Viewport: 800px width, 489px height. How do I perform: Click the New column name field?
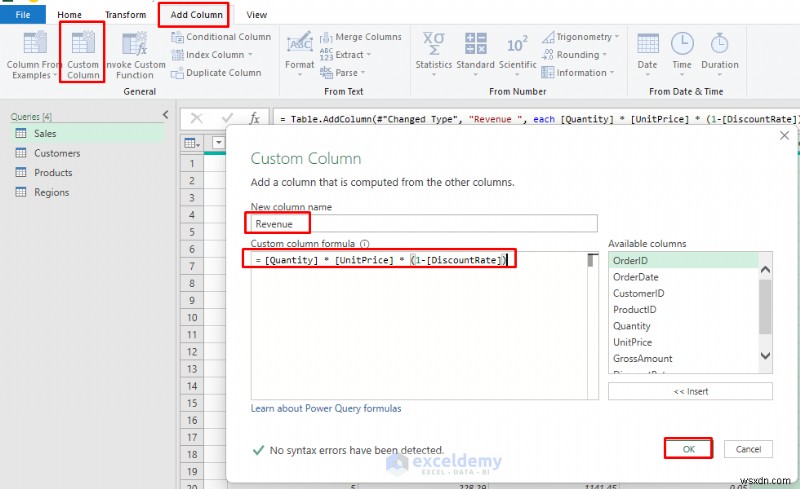423,224
